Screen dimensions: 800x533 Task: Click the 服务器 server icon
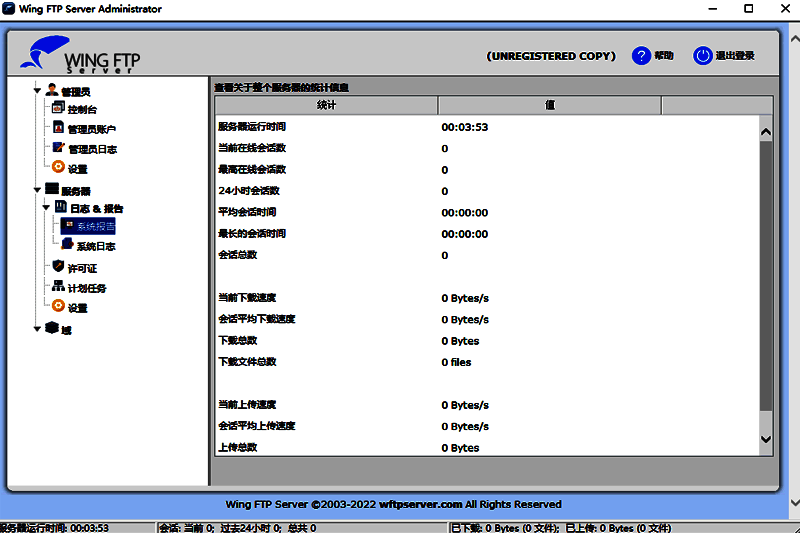(52, 189)
